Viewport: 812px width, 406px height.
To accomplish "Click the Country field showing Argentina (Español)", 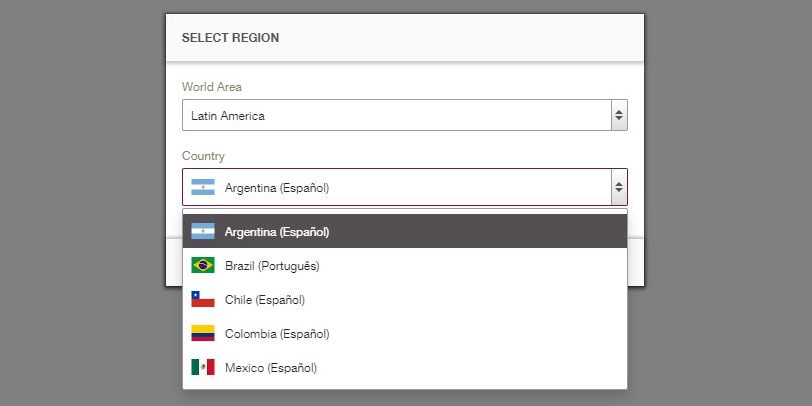I will [404, 187].
